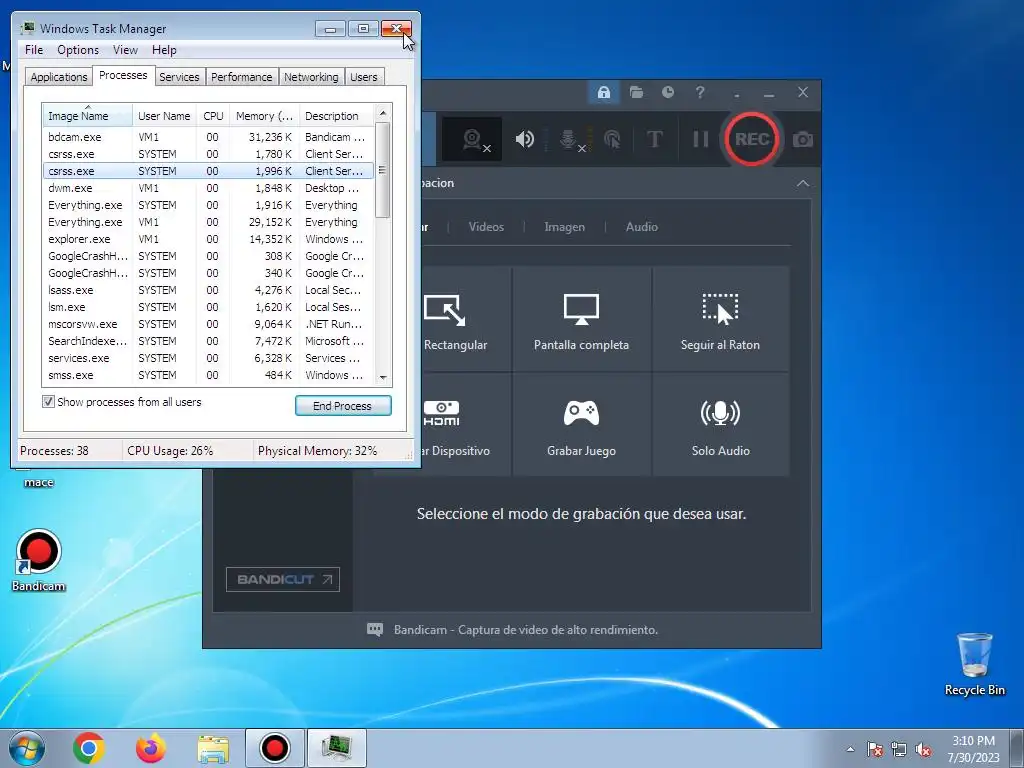
Task: Open Google Chrome from the taskbar
Action: click(89, 748)
